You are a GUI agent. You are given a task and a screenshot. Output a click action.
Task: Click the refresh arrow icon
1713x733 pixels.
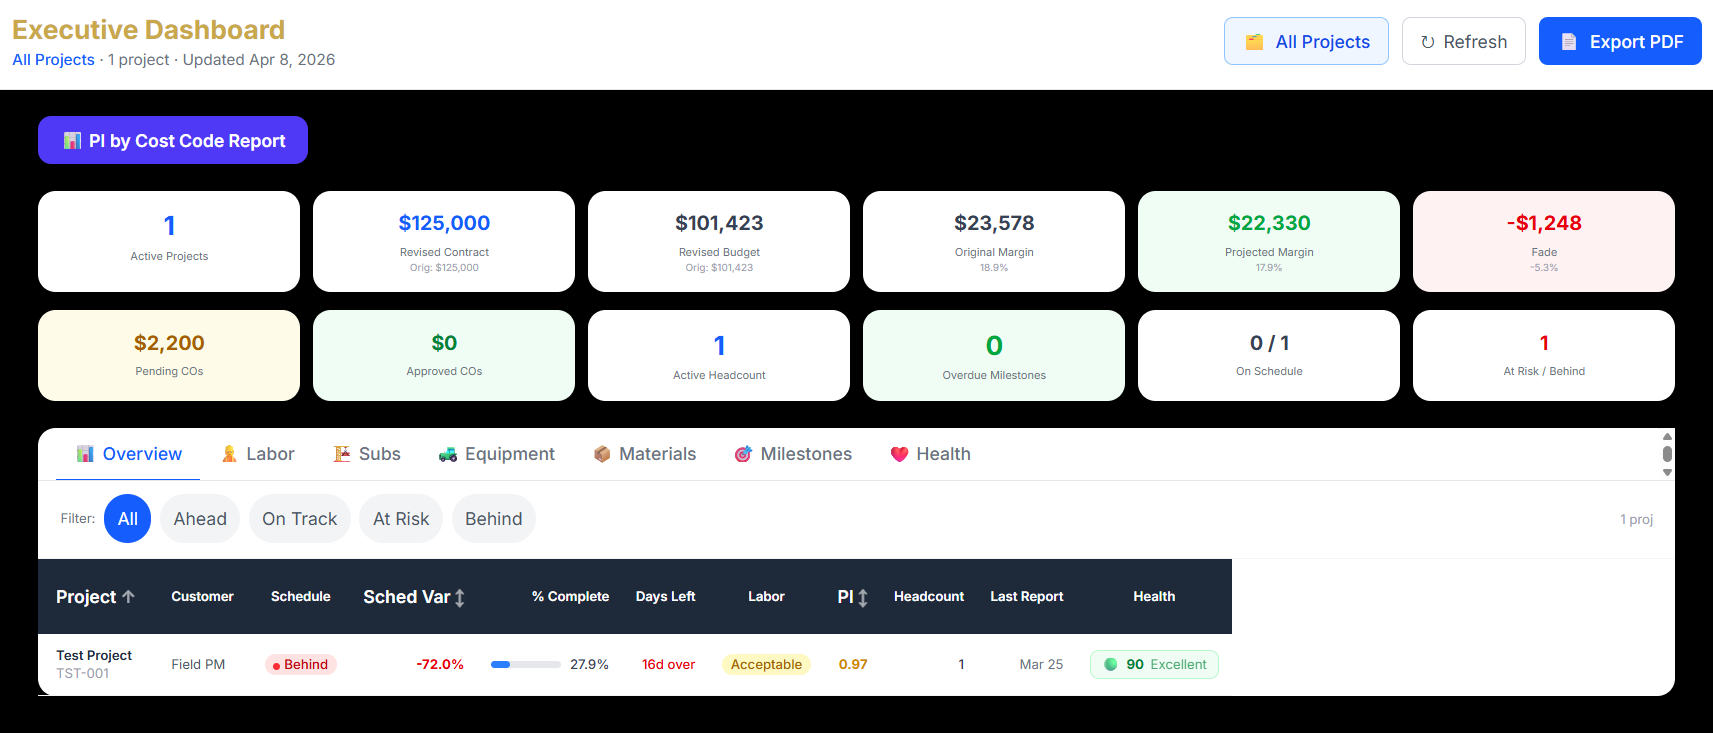tap(1428, 42)
